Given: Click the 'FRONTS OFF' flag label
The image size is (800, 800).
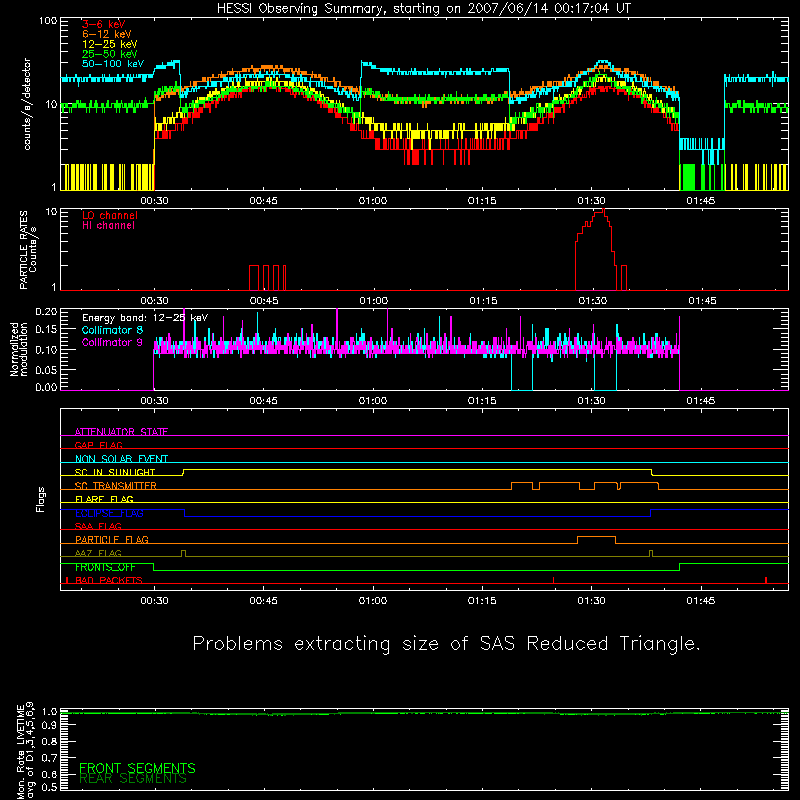Looking at the screenshot, I should [x=105, y=567].
